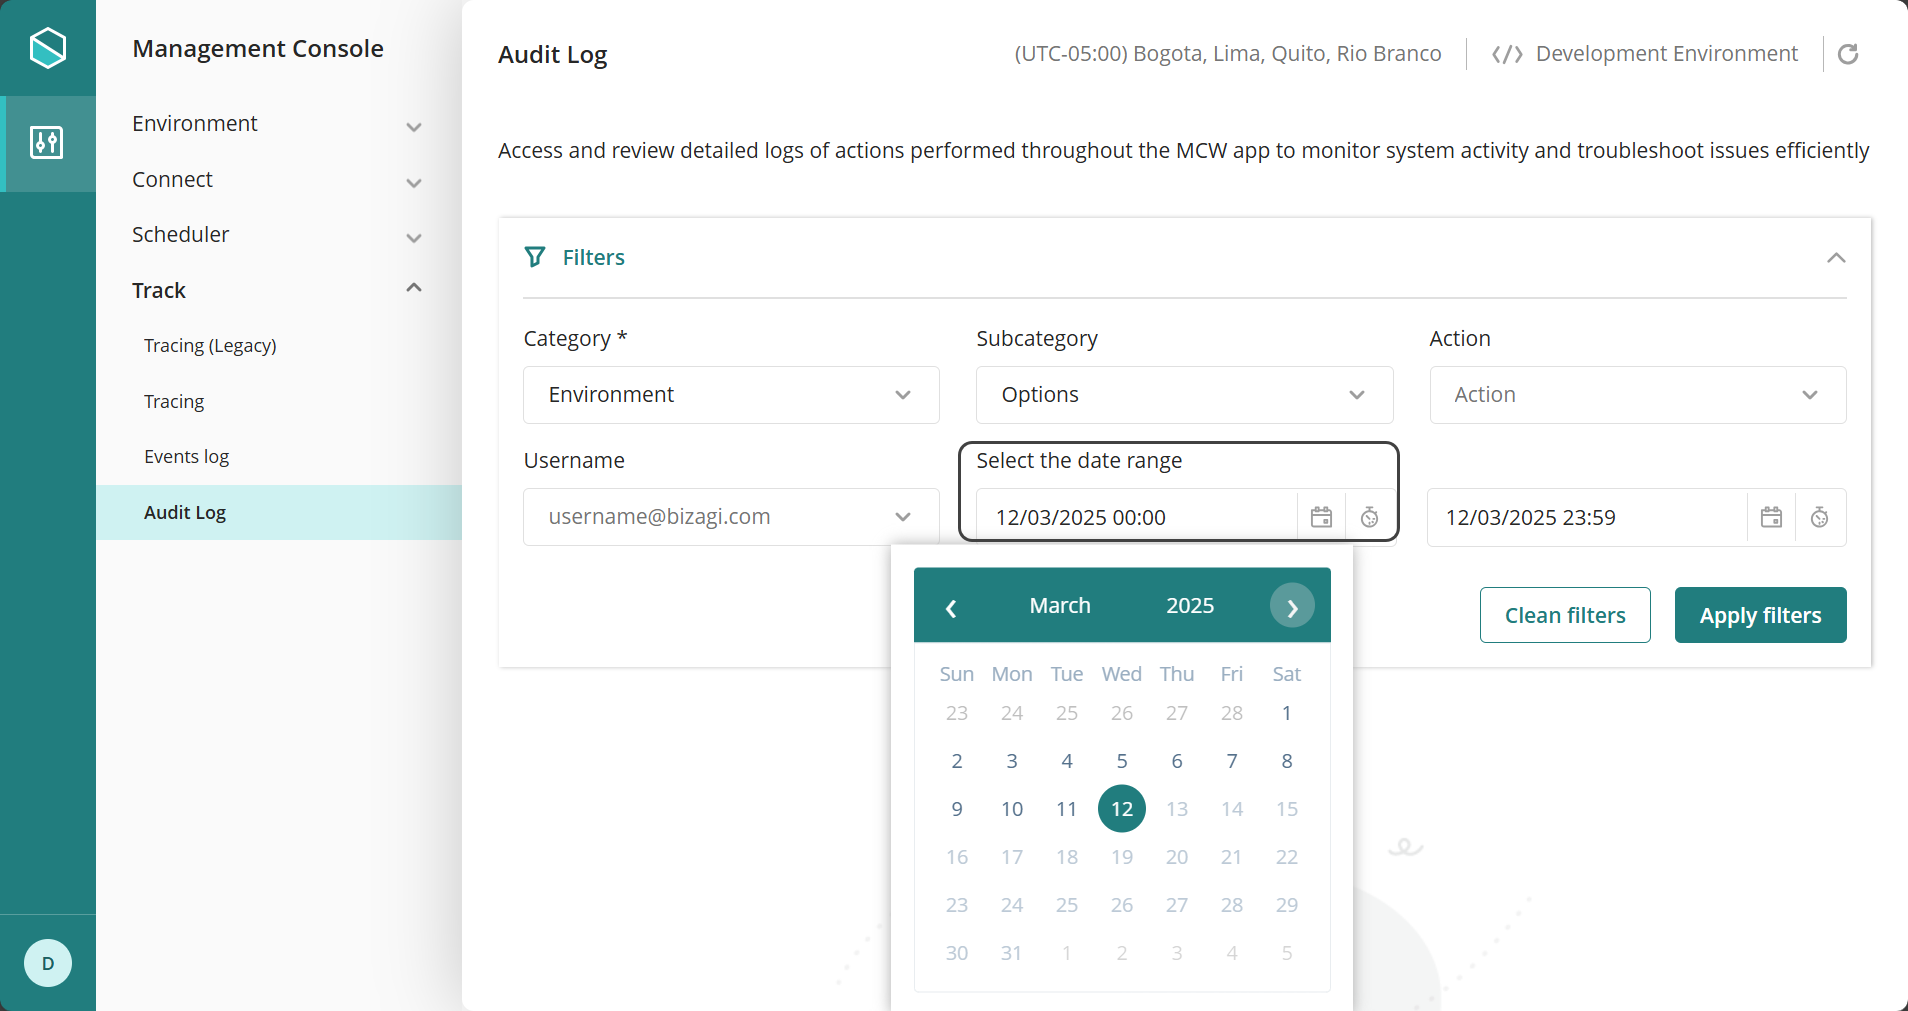The image size is (1908, 1011).
Task: Open the Events log page
Action: click(187, 457)
